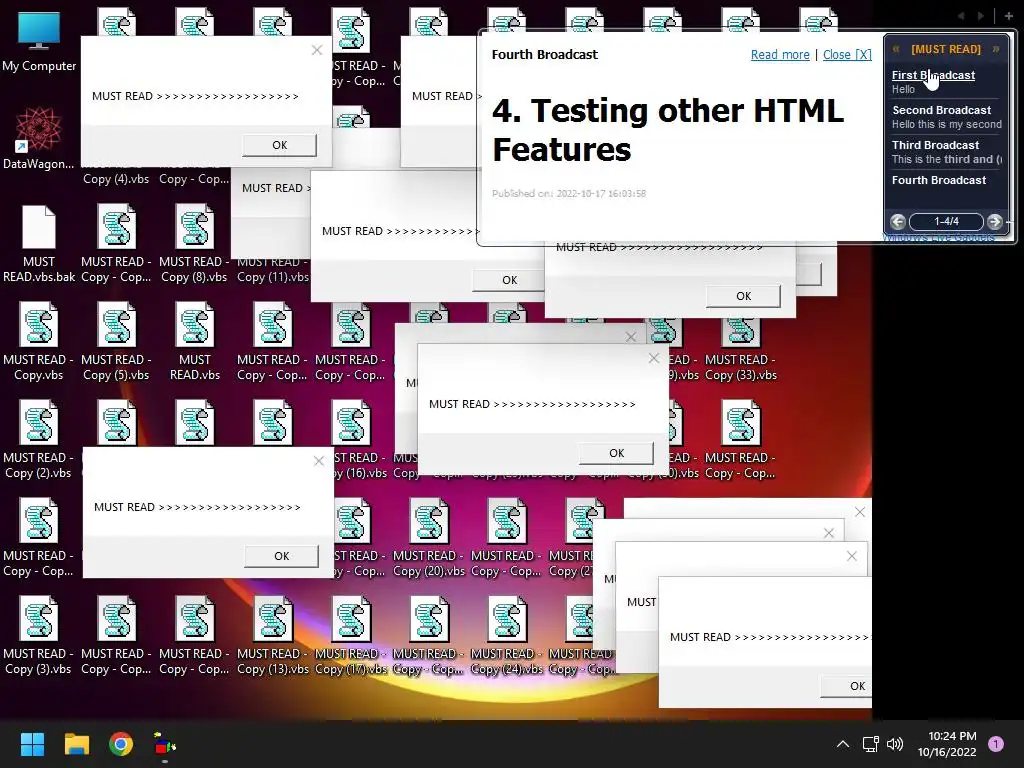This screenshot has width=1024, height=768.
Task: Open the colorful cube app on taskbar
Action: point(165,744)
